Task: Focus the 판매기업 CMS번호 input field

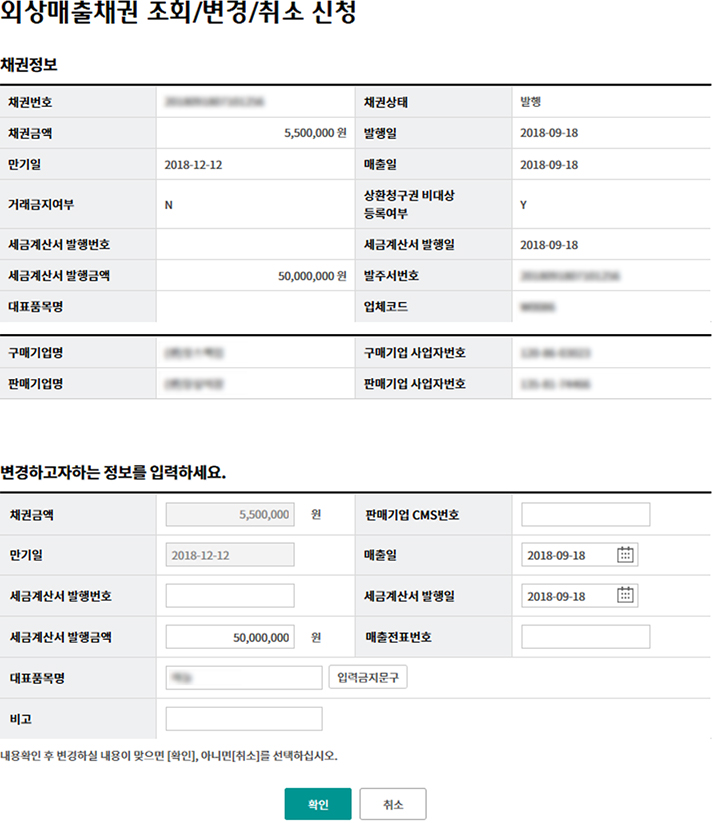Action: (x=585, y=515)
